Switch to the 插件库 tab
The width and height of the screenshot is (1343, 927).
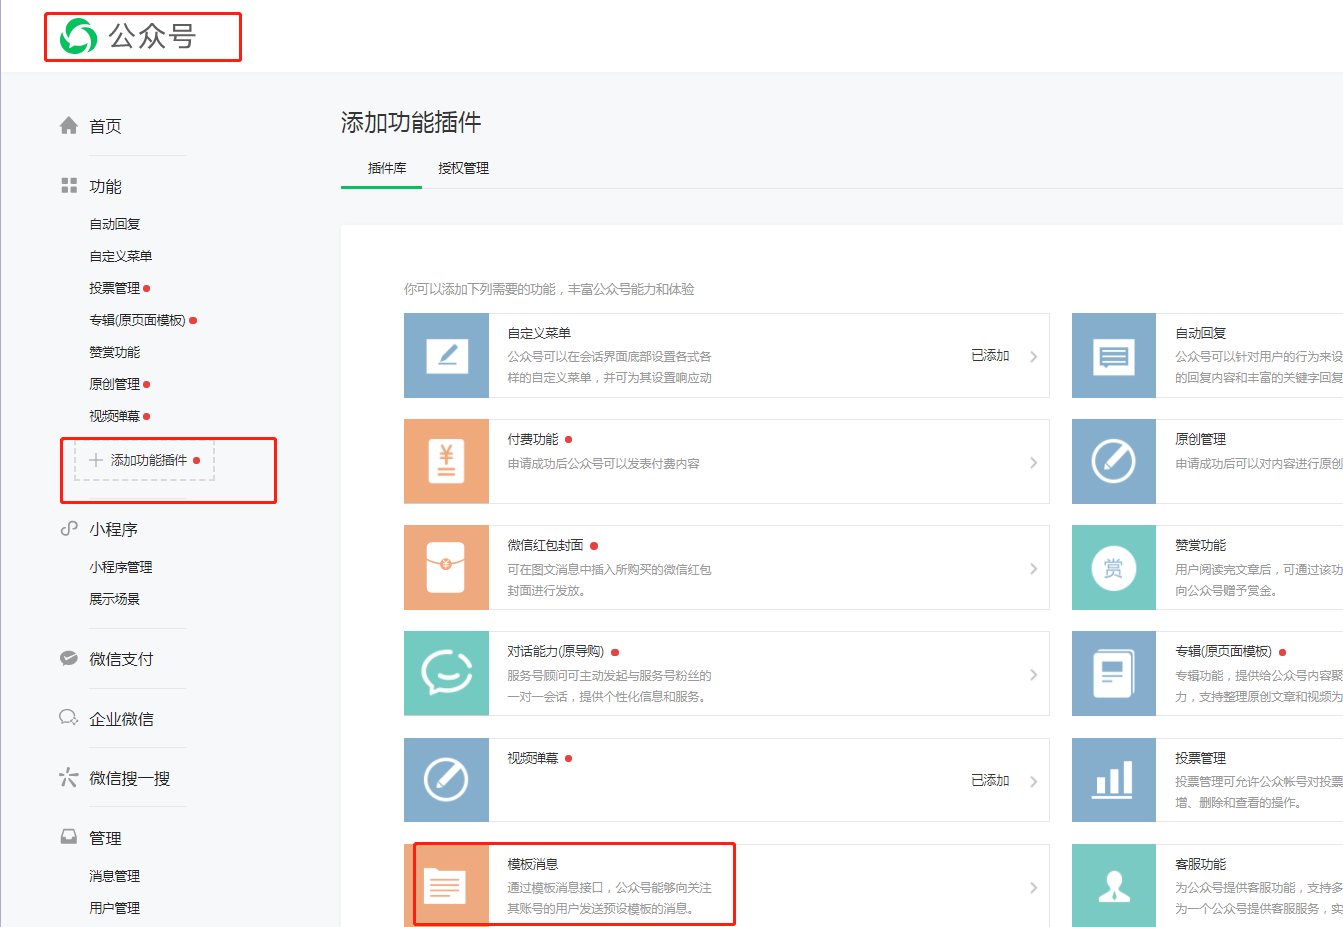pos(387,168)
